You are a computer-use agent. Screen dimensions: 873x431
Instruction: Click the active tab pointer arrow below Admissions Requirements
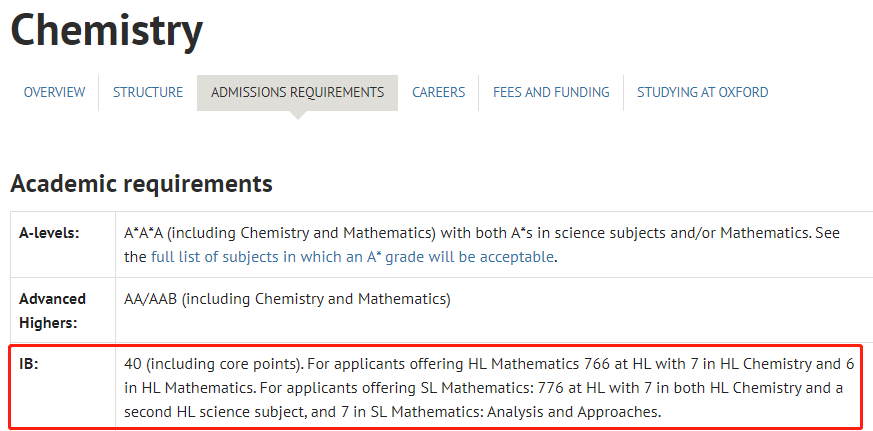[x=298, y=115]
